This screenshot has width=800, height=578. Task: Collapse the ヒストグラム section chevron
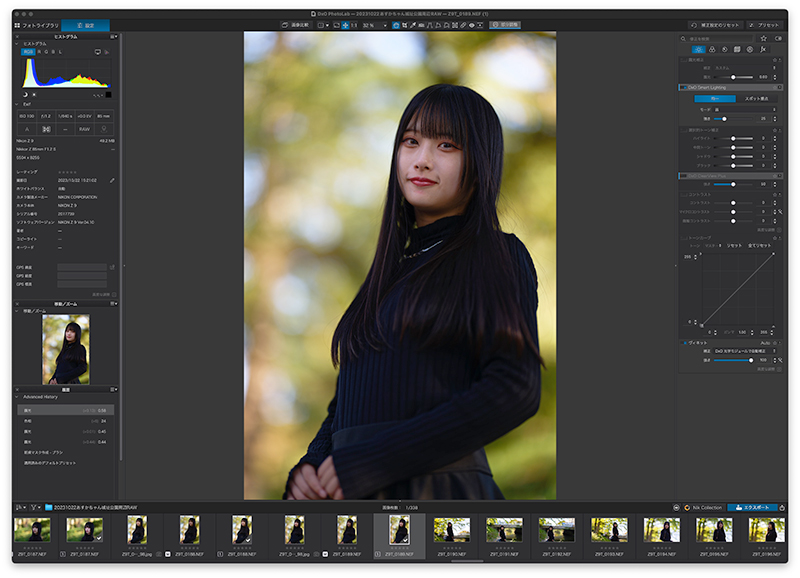tap(17, 44)
